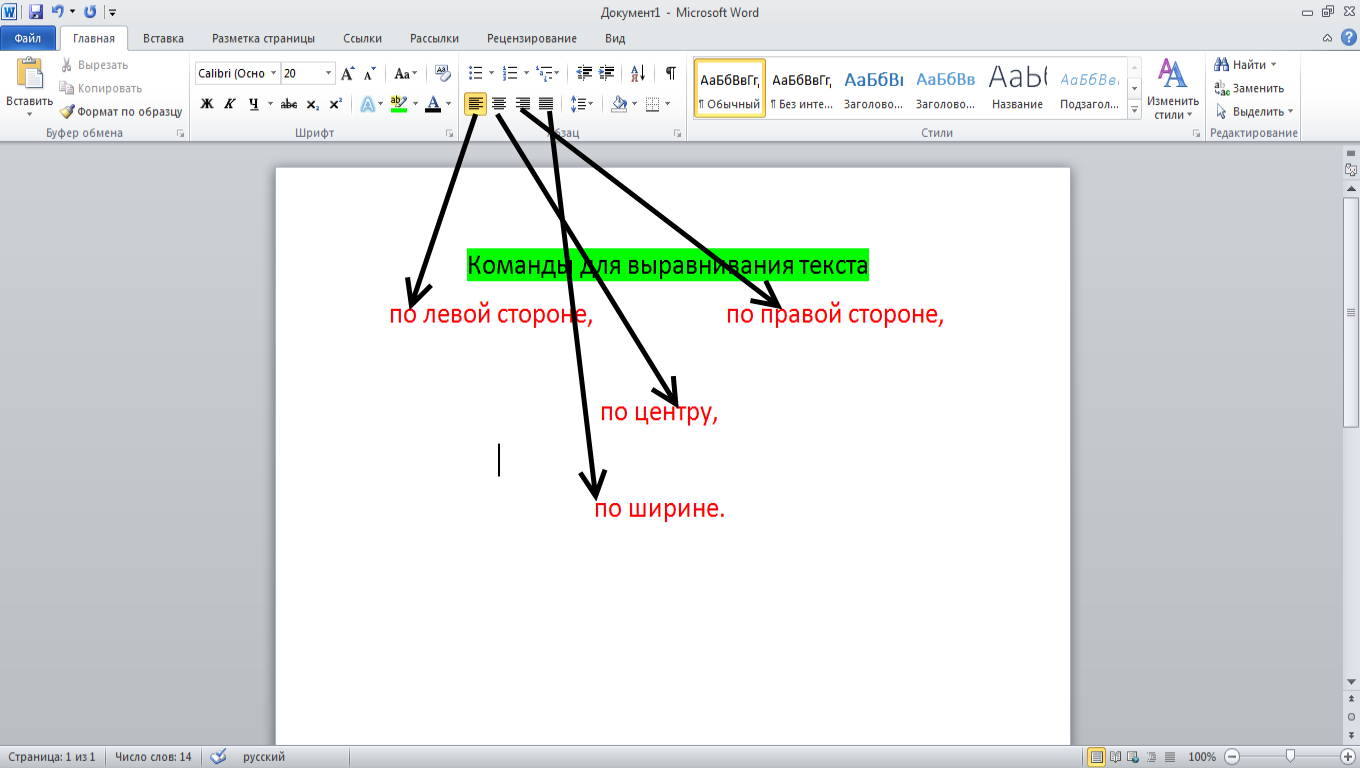Open font name dropdown Calibri

[x=273, y=73]
